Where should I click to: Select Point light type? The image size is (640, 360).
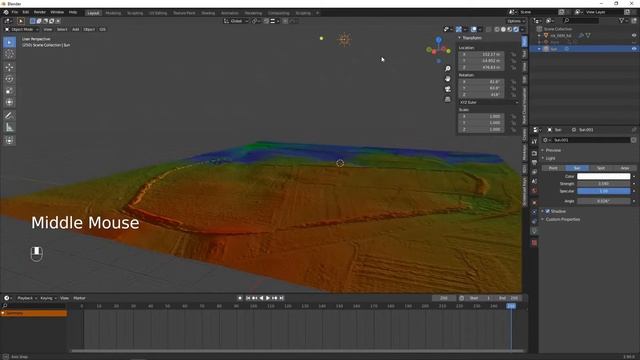click(x=553, y=168)
